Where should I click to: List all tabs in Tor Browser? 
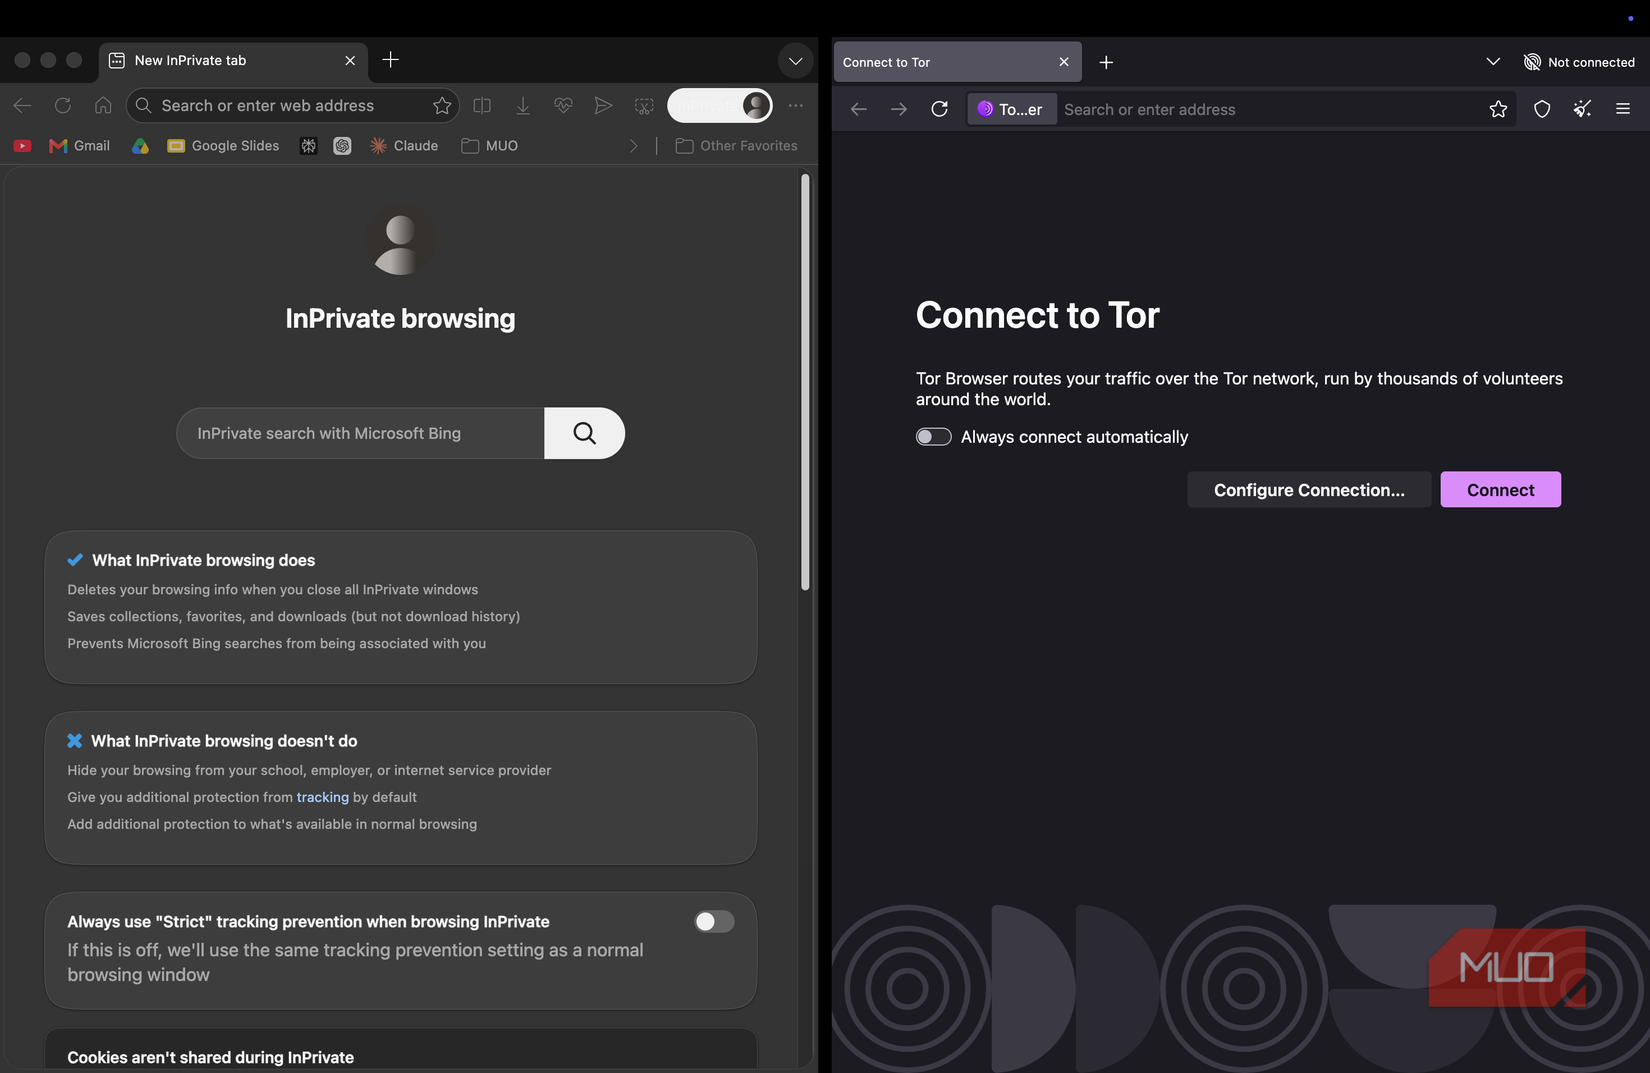pos(1493,62)
